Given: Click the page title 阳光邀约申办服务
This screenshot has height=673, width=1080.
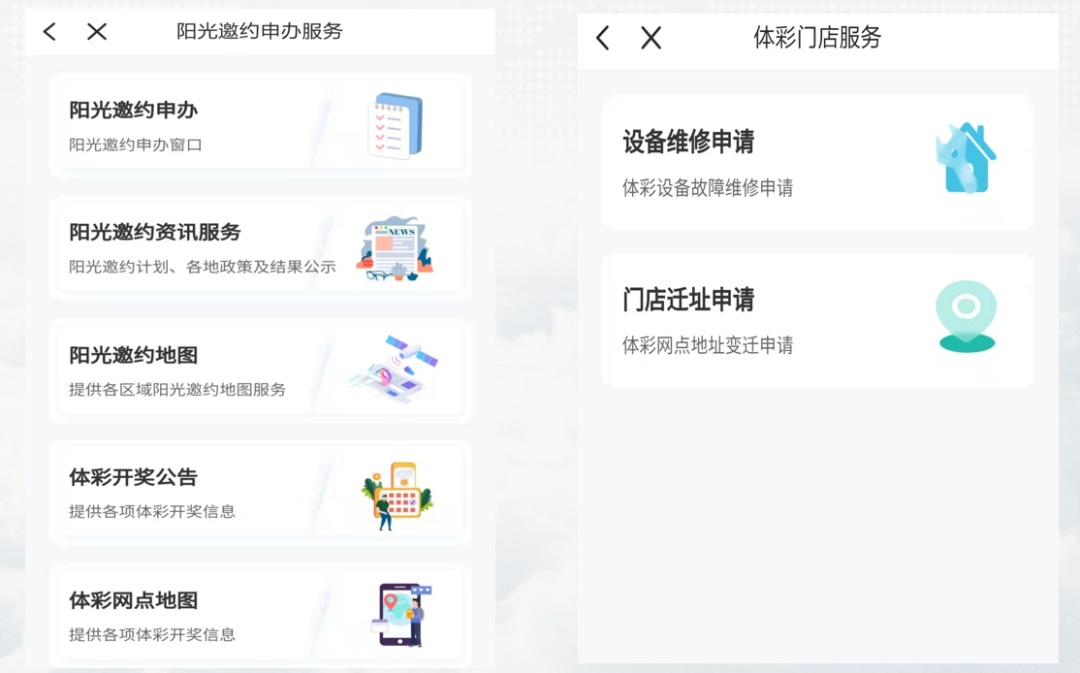Looking at the screenshot, I should 260,31.
